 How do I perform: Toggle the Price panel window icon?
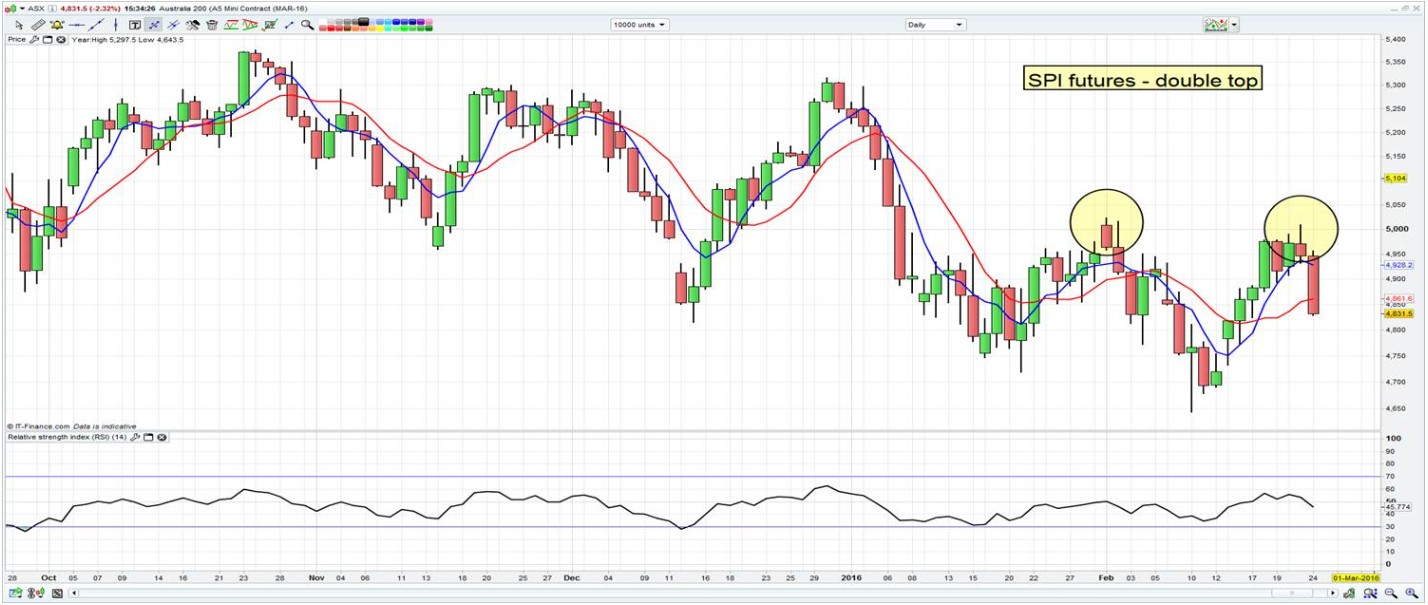click(47, 40)
